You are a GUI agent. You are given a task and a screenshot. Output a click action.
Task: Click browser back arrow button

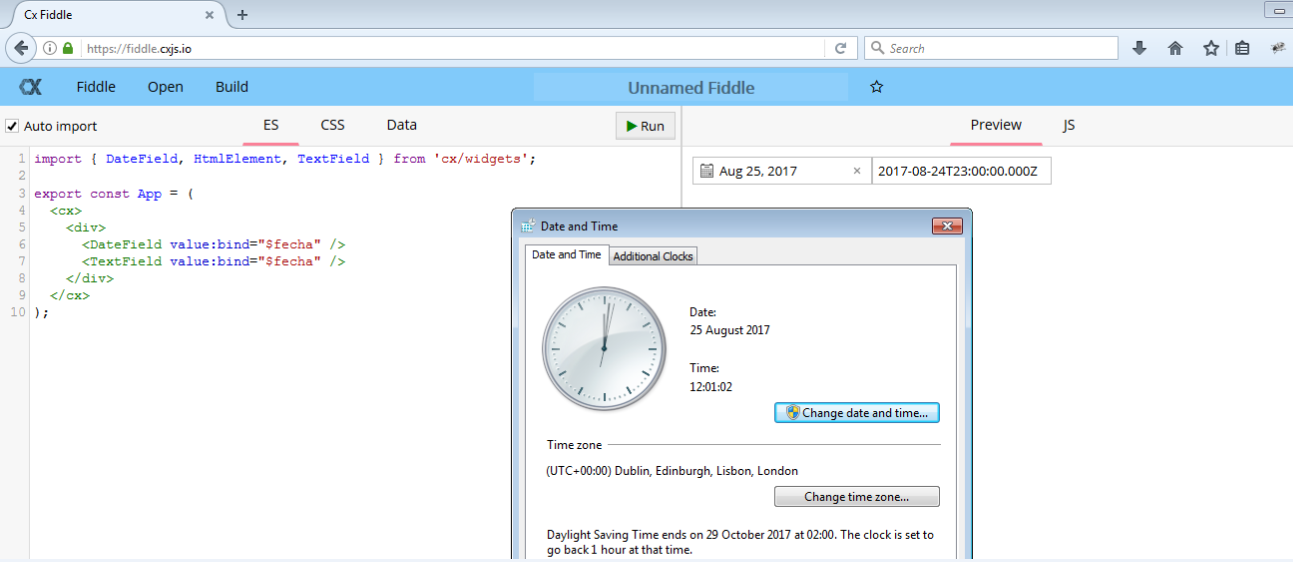pyautogui.click(x=20, y=48)
